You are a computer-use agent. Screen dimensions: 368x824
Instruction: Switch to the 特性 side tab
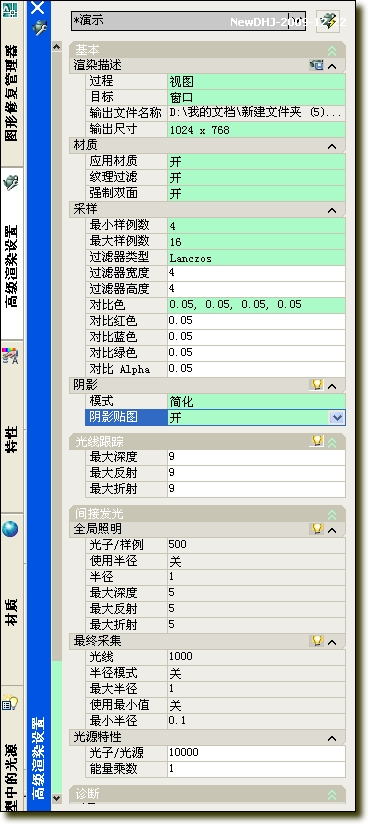(x=12, y=439)
